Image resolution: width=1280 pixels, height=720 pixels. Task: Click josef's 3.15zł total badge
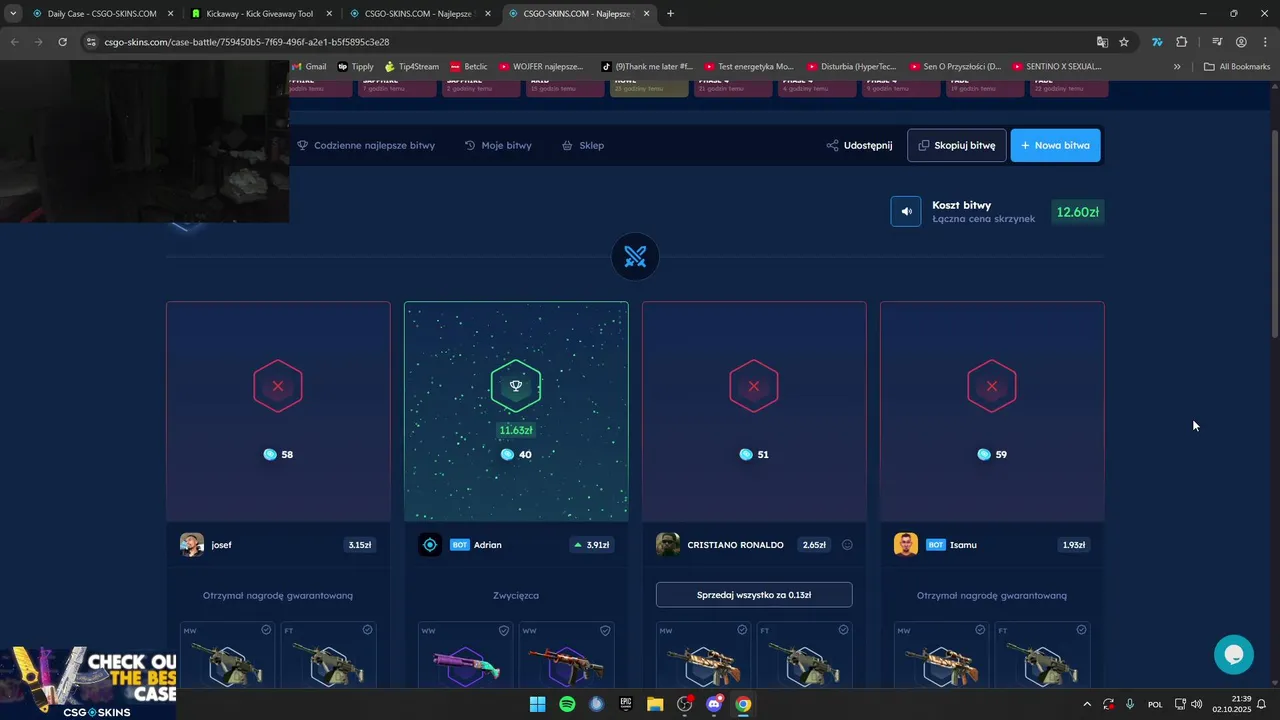pyautogui.click(x=360, y=545)
